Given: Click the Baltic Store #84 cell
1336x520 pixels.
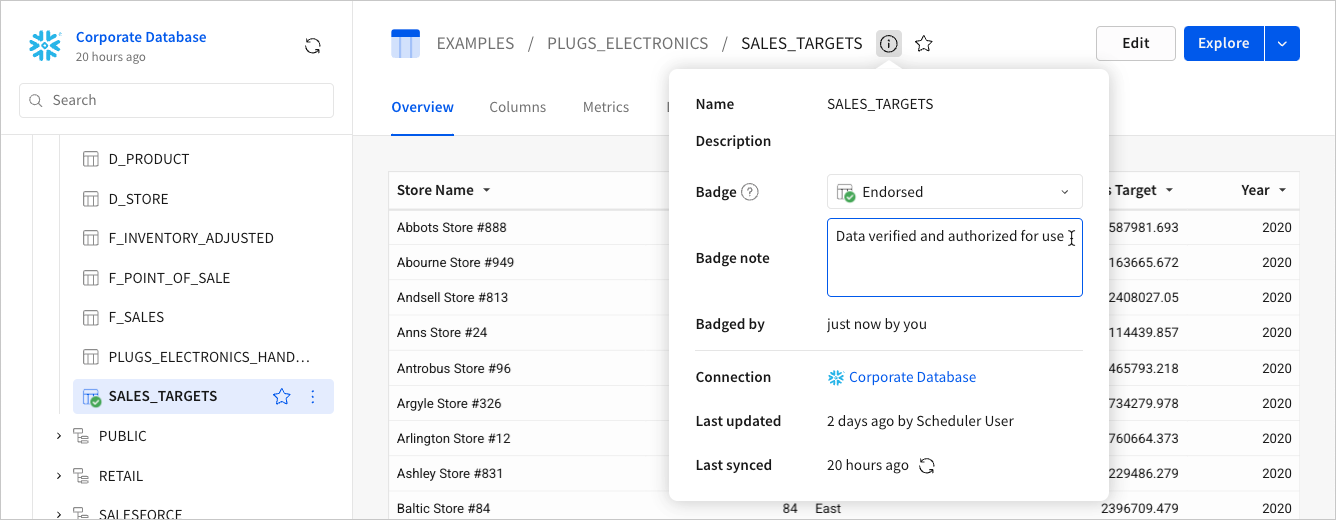Looking at the screenshot, I should tap(444, 509).
